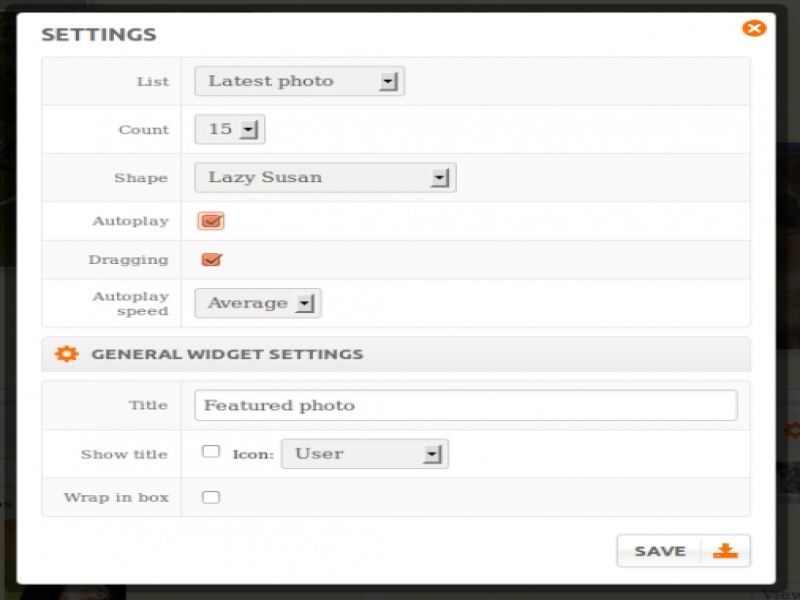Enable the Show title checkbox
Screen dimensions: 800x600
(211, 452)
